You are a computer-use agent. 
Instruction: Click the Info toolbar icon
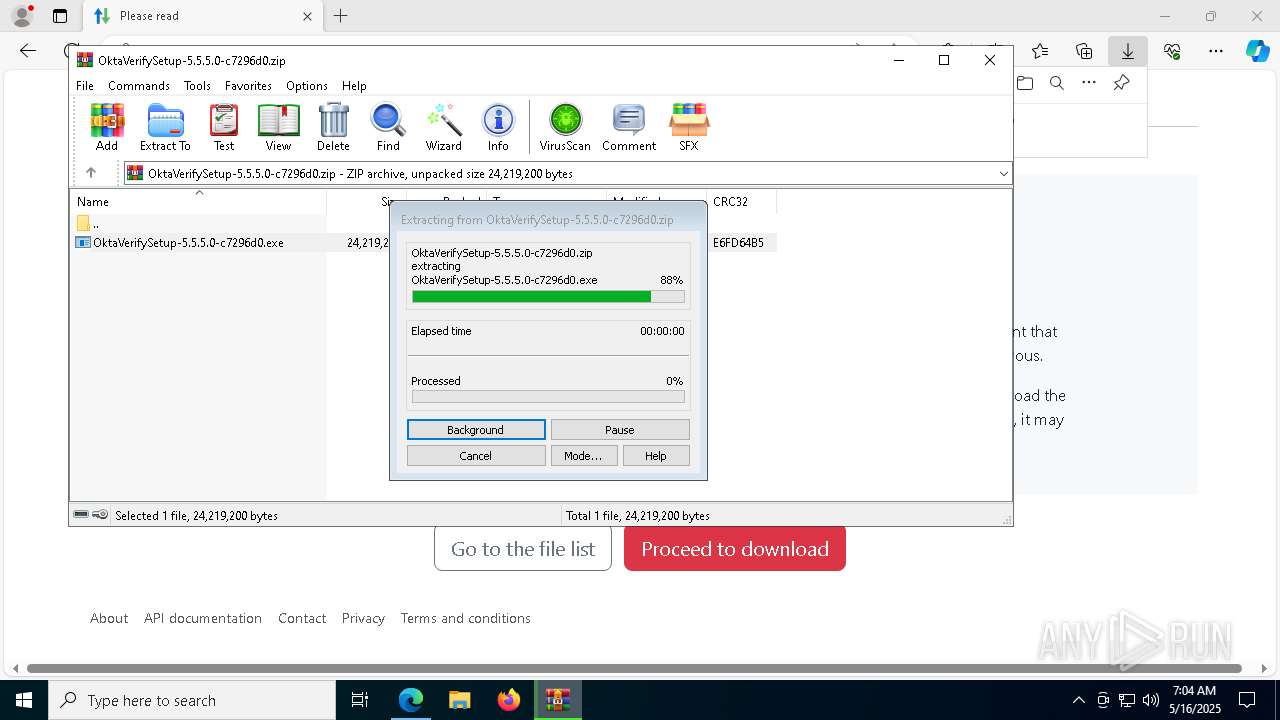point(498,127)
